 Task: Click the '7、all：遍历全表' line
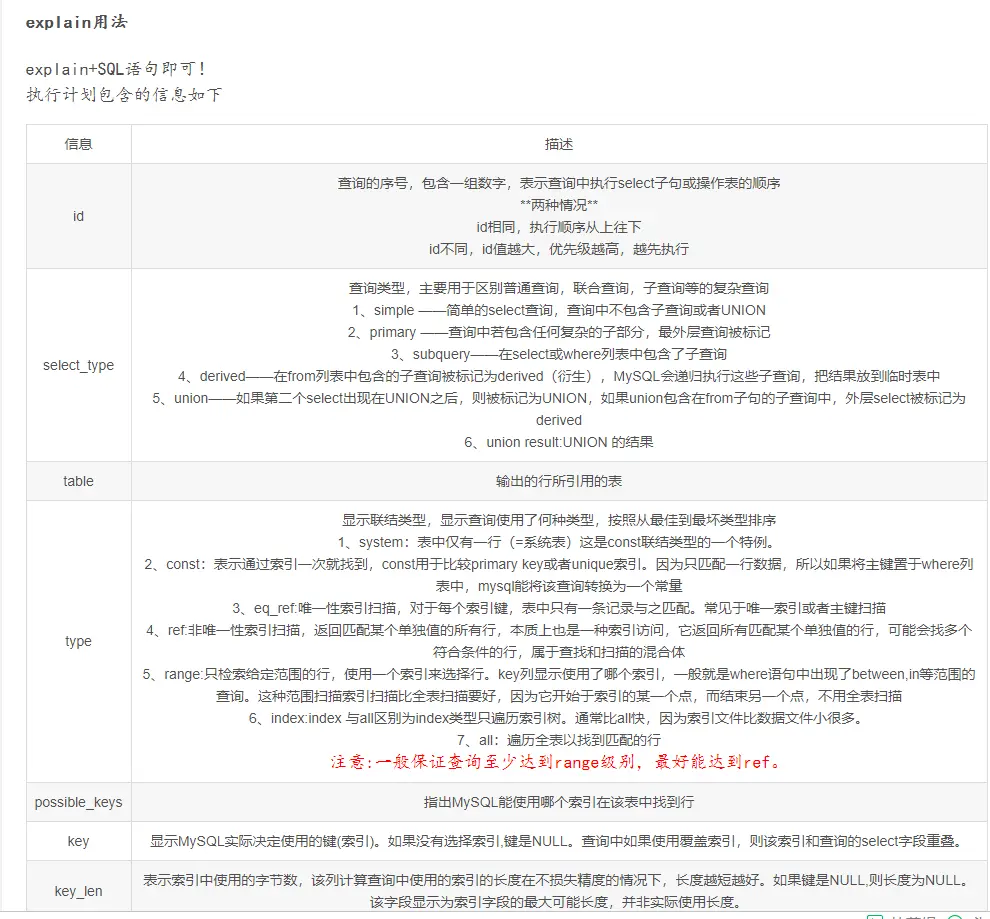coord(559,740)
